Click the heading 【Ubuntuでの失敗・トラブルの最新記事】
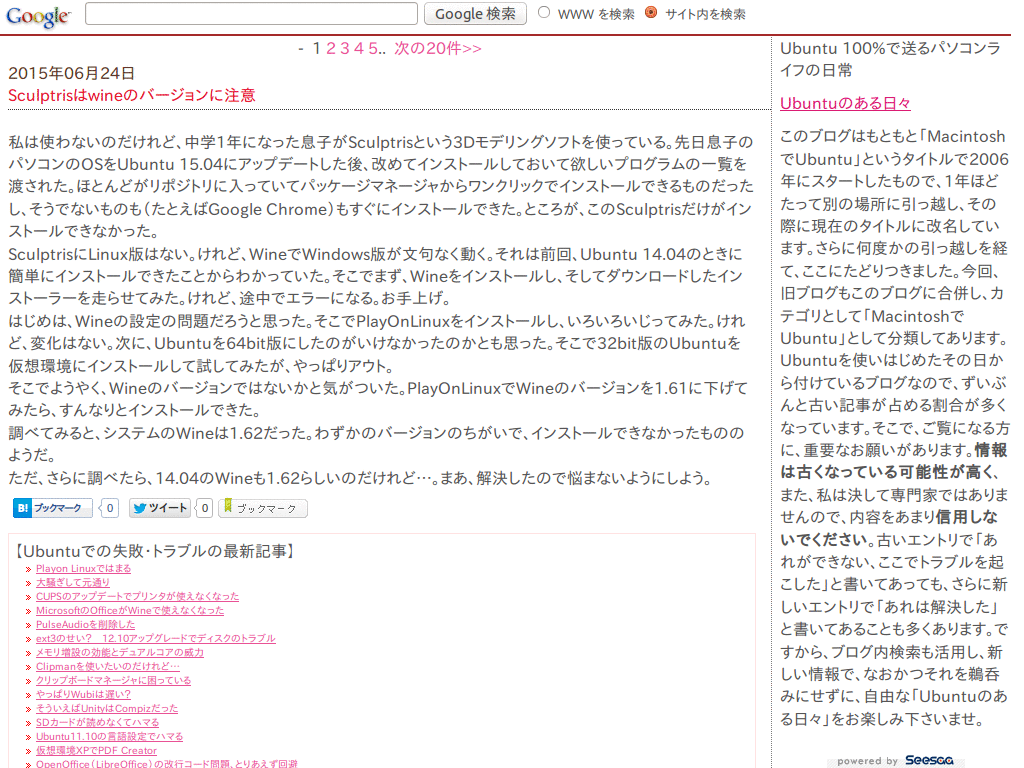The image size is (1024, 768). tap(153, 551)
